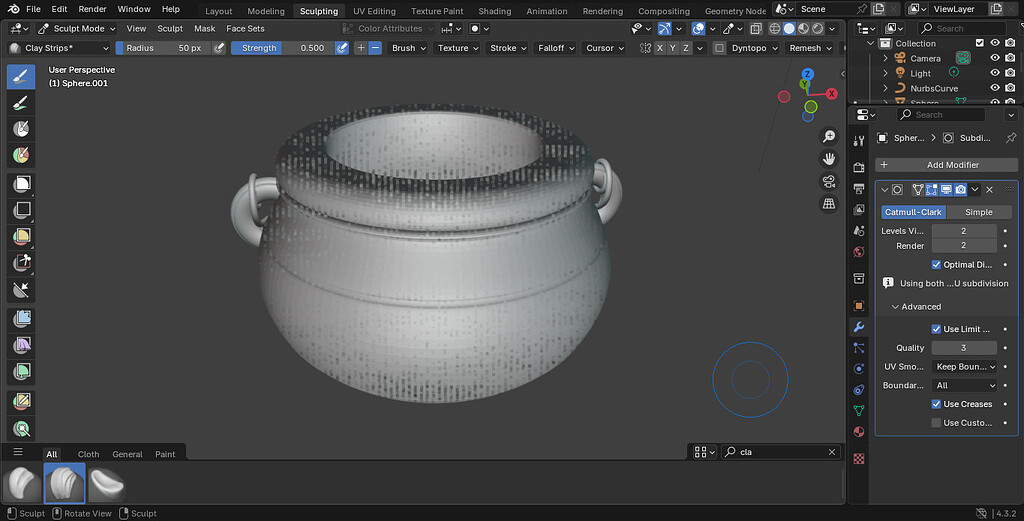1024x521 pixels.
Task: Select the Box Face Set tool
Action: (x=21, y=236)
